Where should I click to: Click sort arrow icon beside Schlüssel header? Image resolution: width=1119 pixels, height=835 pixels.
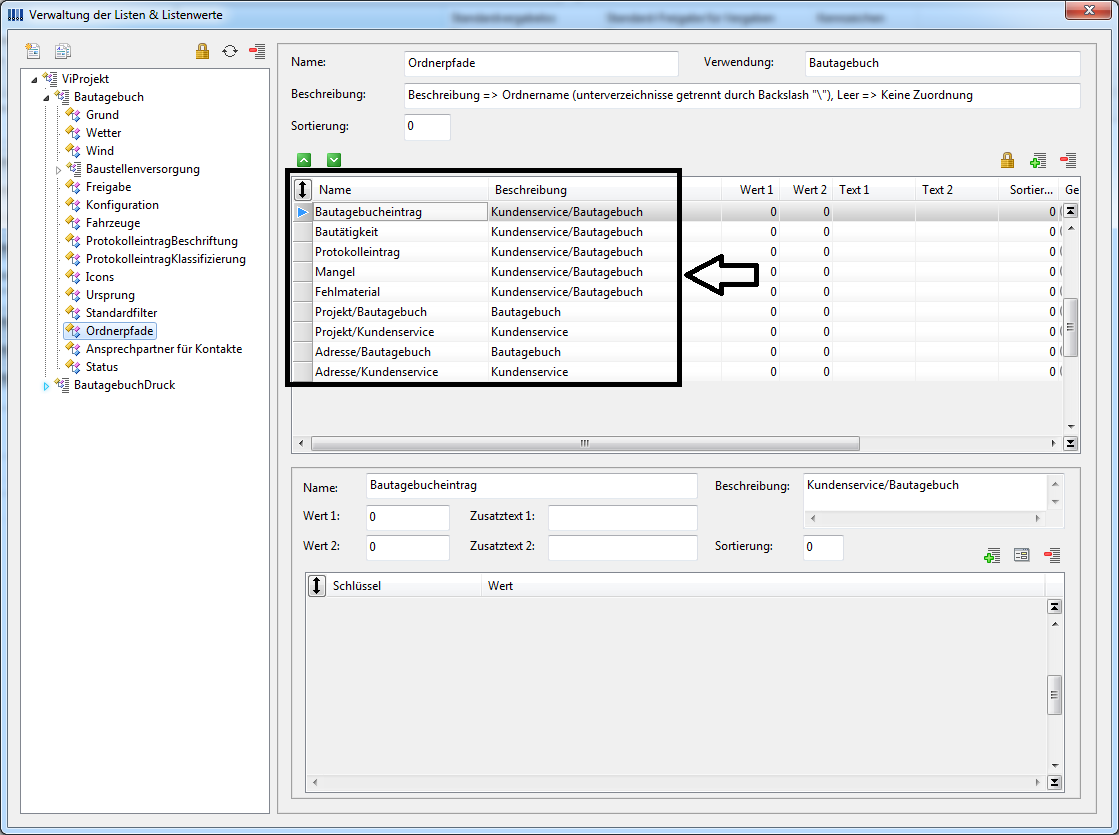(317, 585)
